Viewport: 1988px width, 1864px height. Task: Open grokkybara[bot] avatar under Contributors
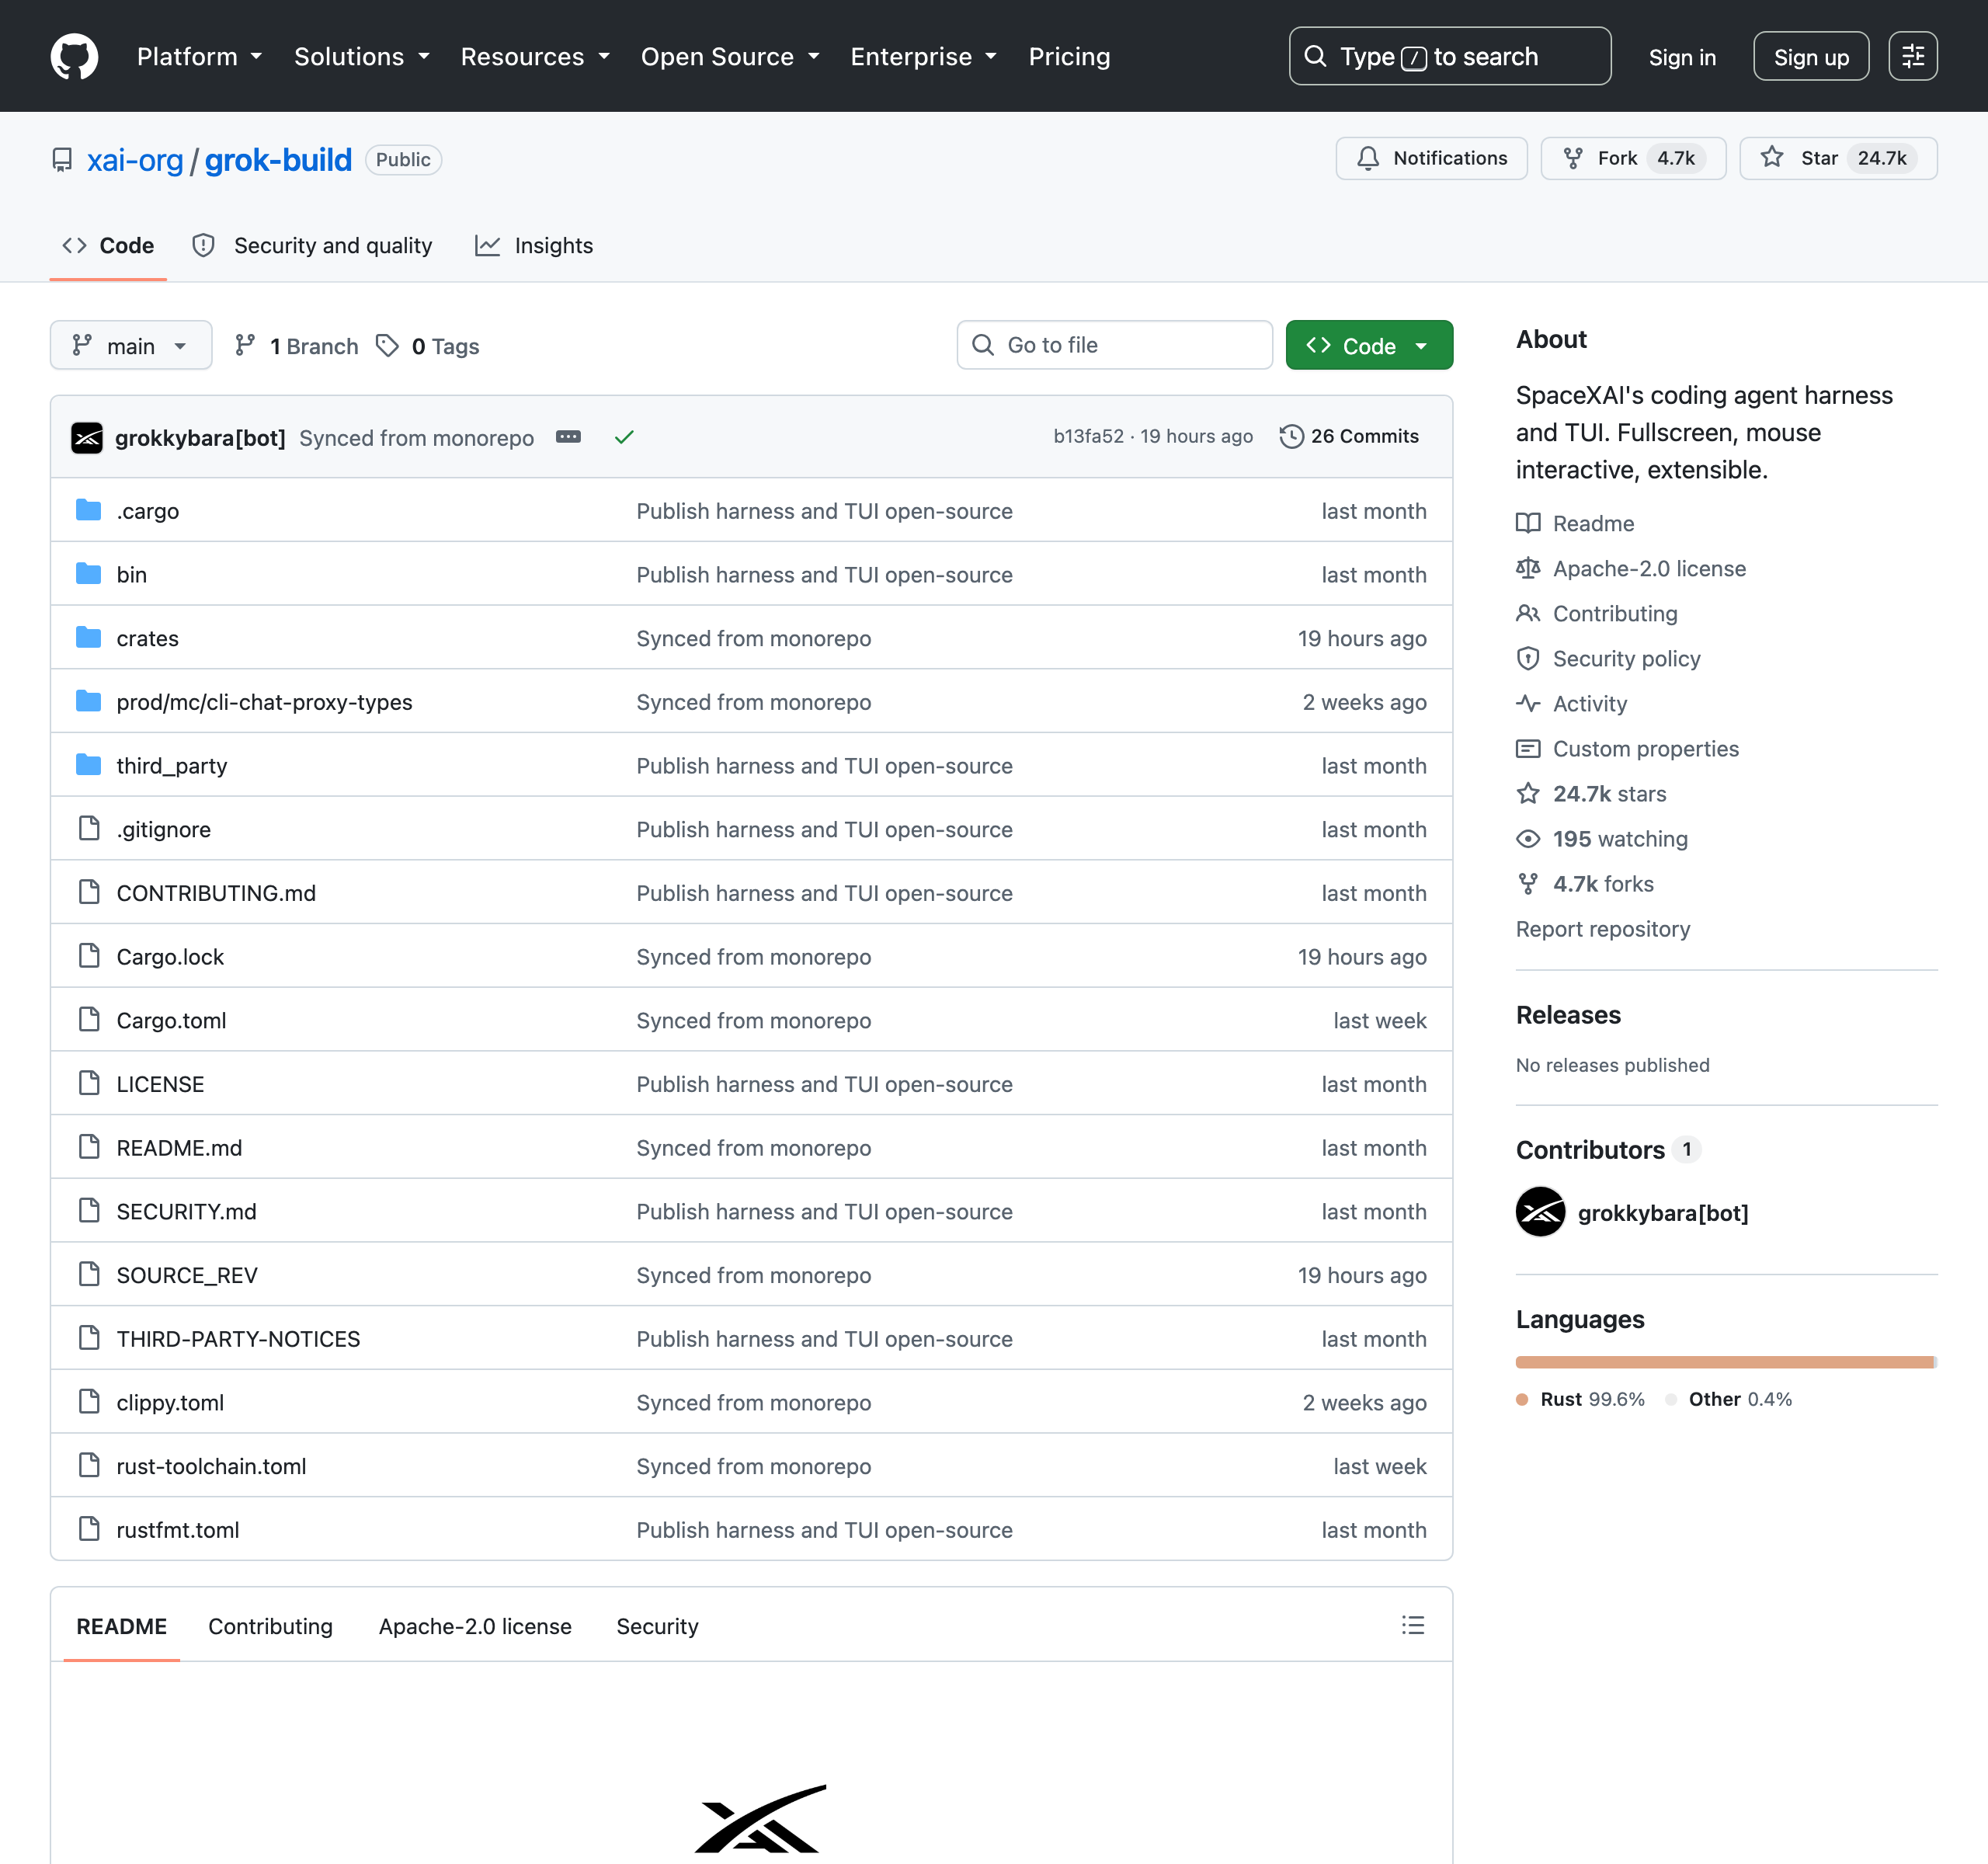(x=1540, y=1212)
